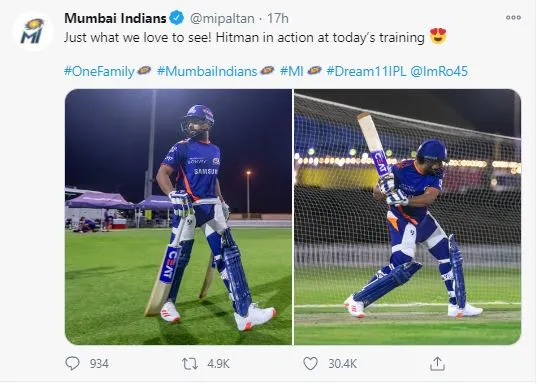
Task: Open the @mipaltan handle
Action: 222,19
